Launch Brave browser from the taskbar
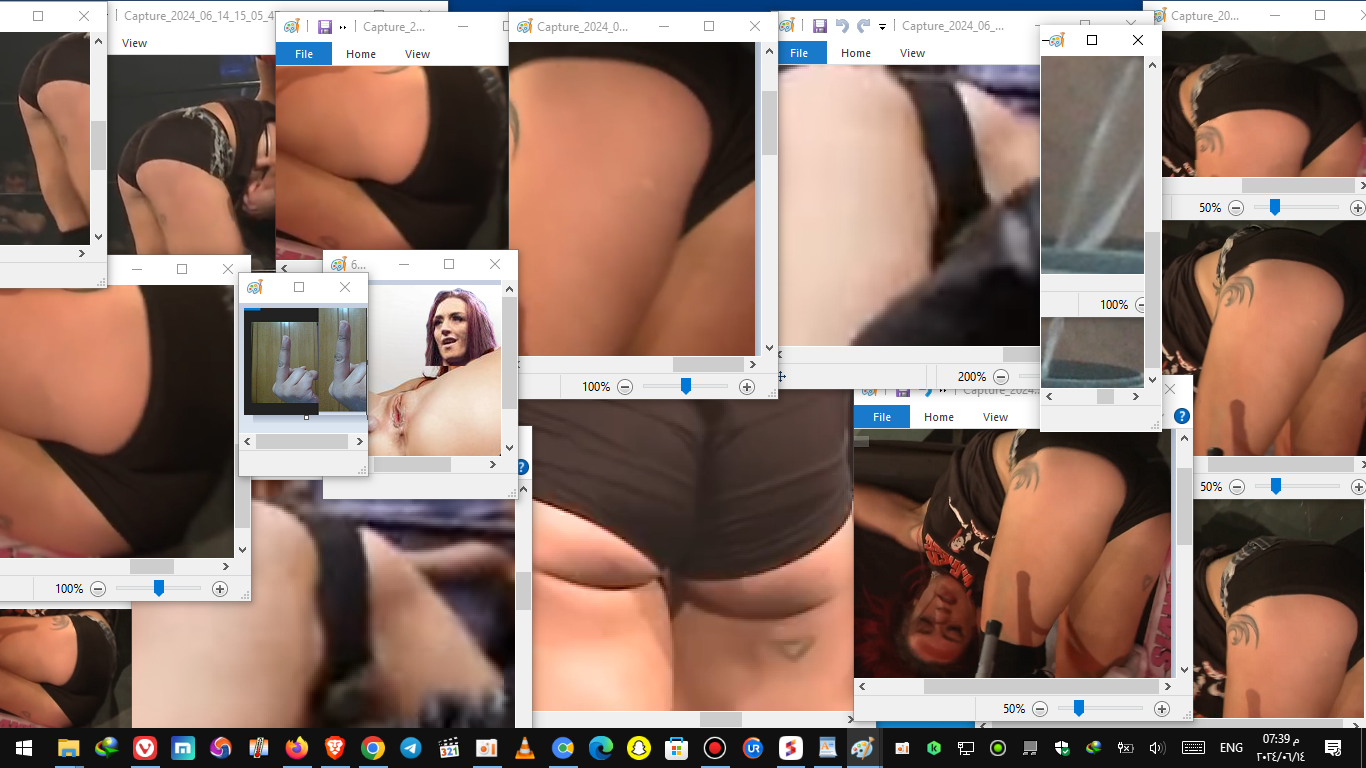Viewport: 1366px width, 768px height. click(334, 747)
